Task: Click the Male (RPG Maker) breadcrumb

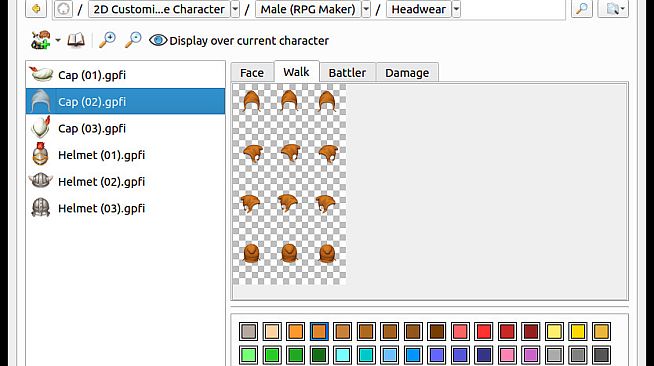Action: [x=308, y=9]
